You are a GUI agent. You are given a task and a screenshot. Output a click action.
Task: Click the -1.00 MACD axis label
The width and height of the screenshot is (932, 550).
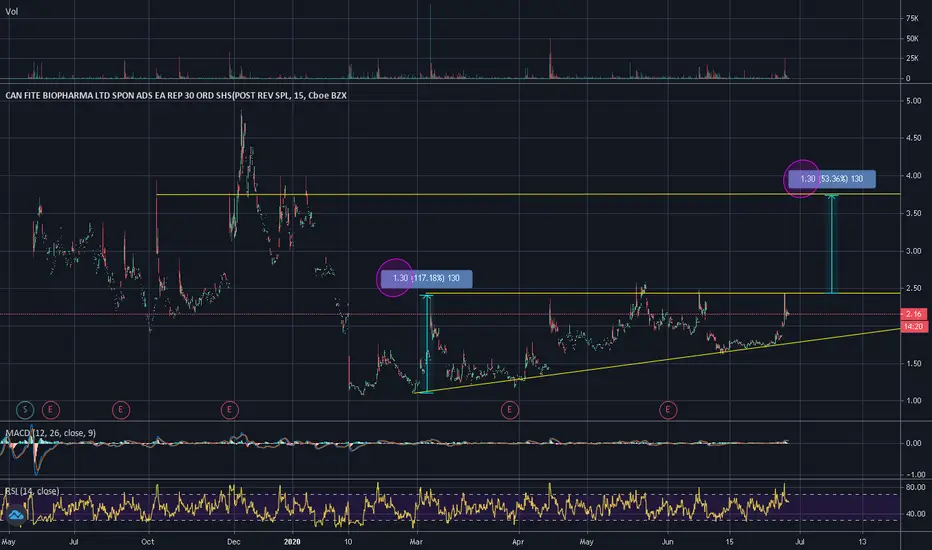pyautogui.click(x=914, y=474)
